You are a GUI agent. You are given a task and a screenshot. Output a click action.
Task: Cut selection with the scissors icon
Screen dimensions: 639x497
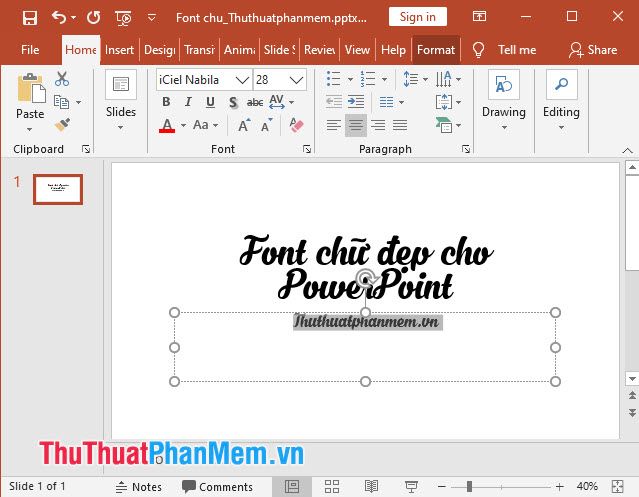pyautogui.click(x=62, y=79)
